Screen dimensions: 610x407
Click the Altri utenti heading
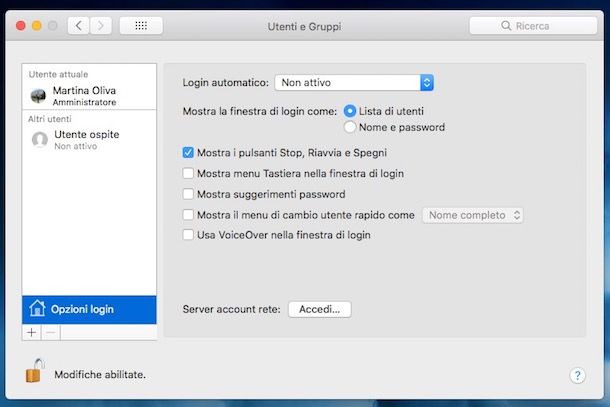click(49, 119)
